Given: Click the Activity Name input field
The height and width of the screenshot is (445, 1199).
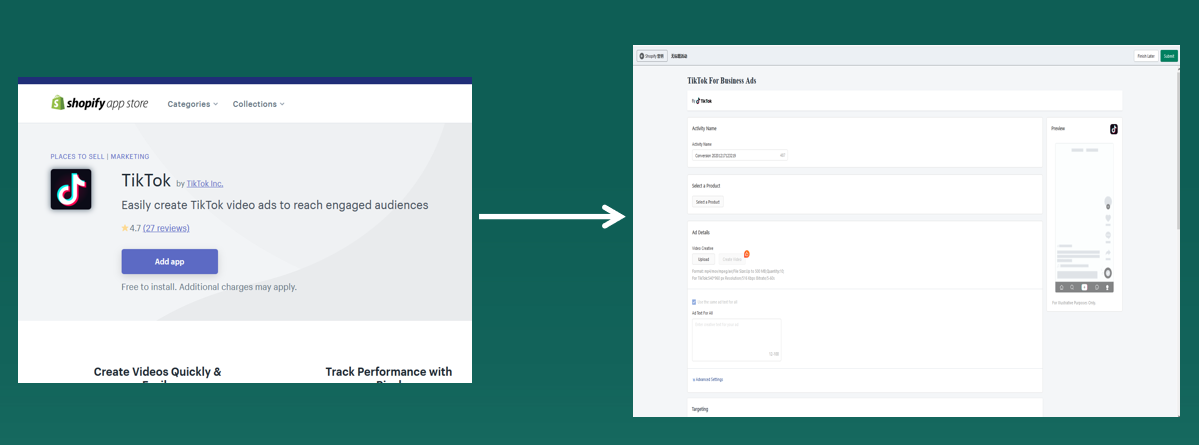Looking at the screenshot, I should [x=739, y=155].
